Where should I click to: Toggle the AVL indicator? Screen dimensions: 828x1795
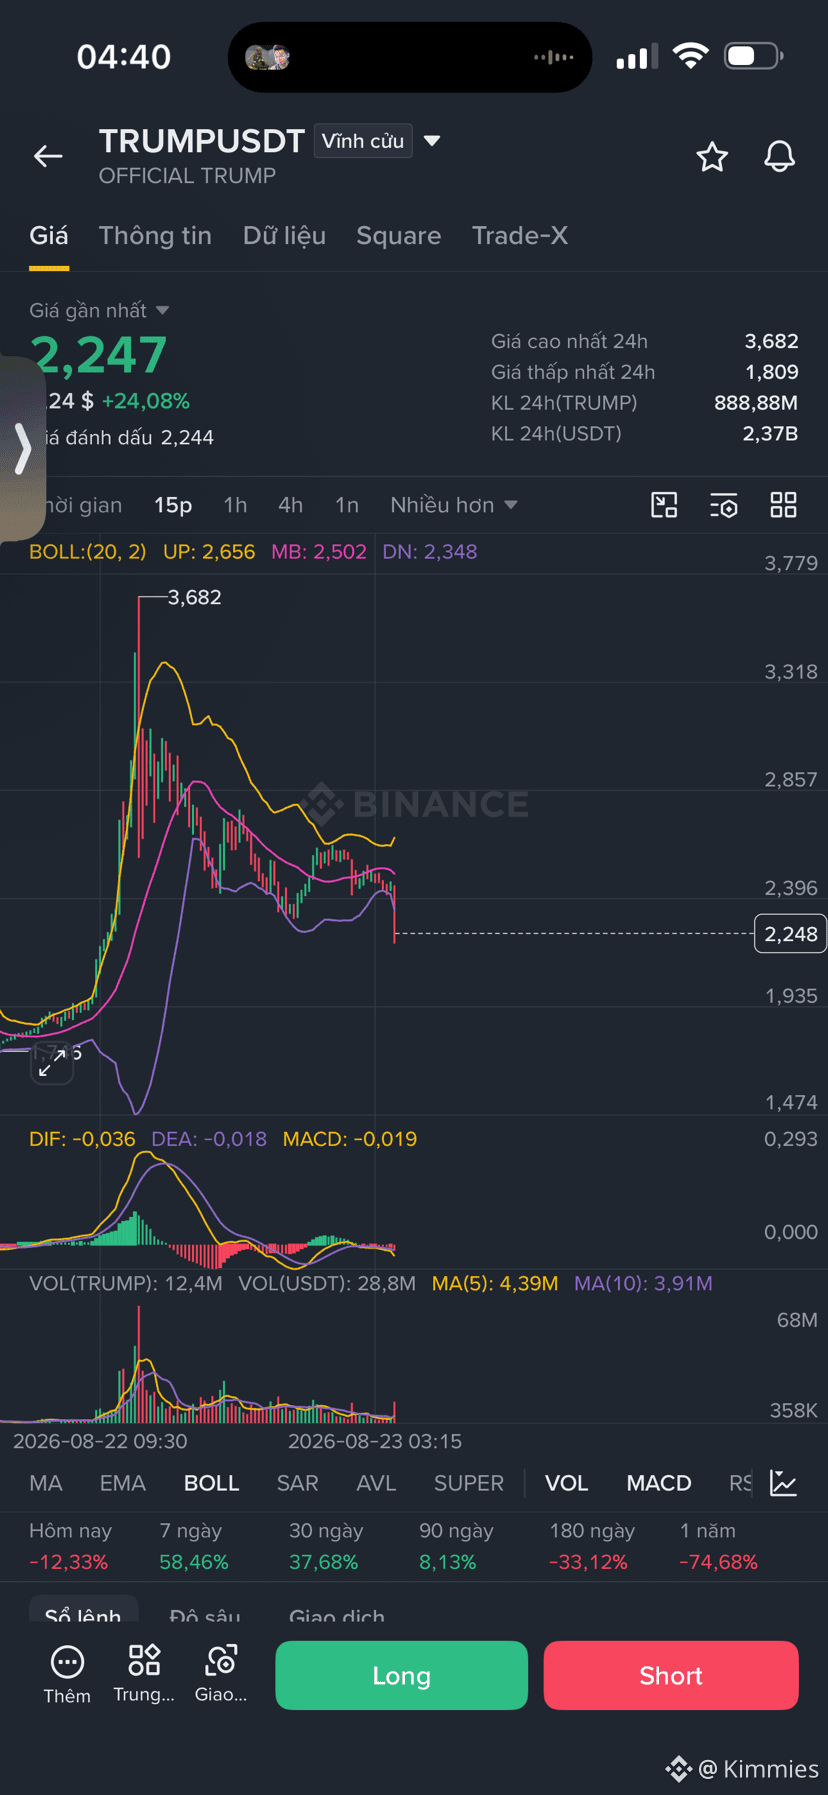[376, 1483]
